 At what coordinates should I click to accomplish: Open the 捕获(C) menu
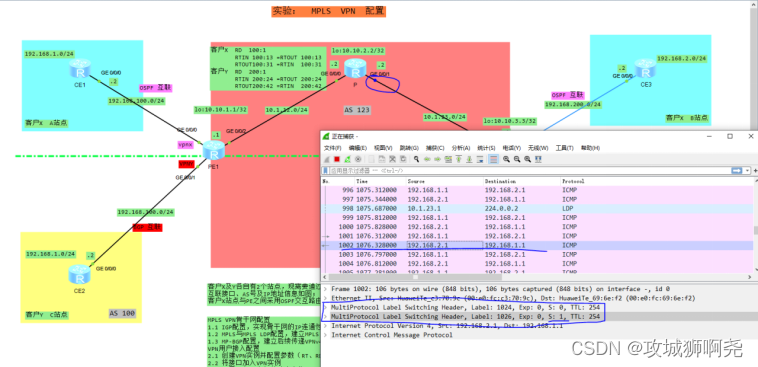pos(435,148)
